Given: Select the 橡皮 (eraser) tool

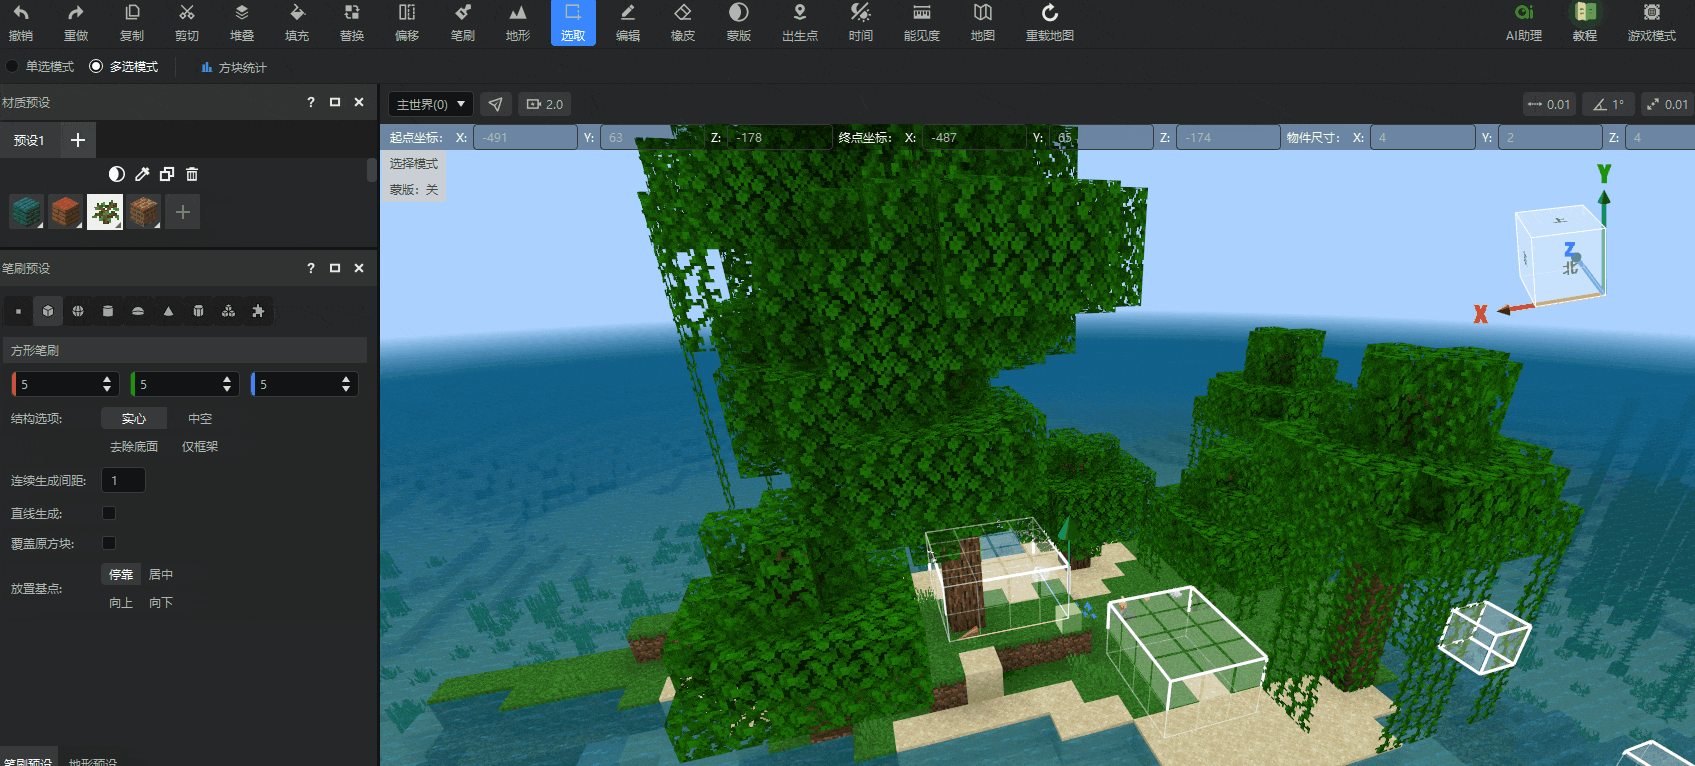Looking at the screenshot, I should coord(683,22).
